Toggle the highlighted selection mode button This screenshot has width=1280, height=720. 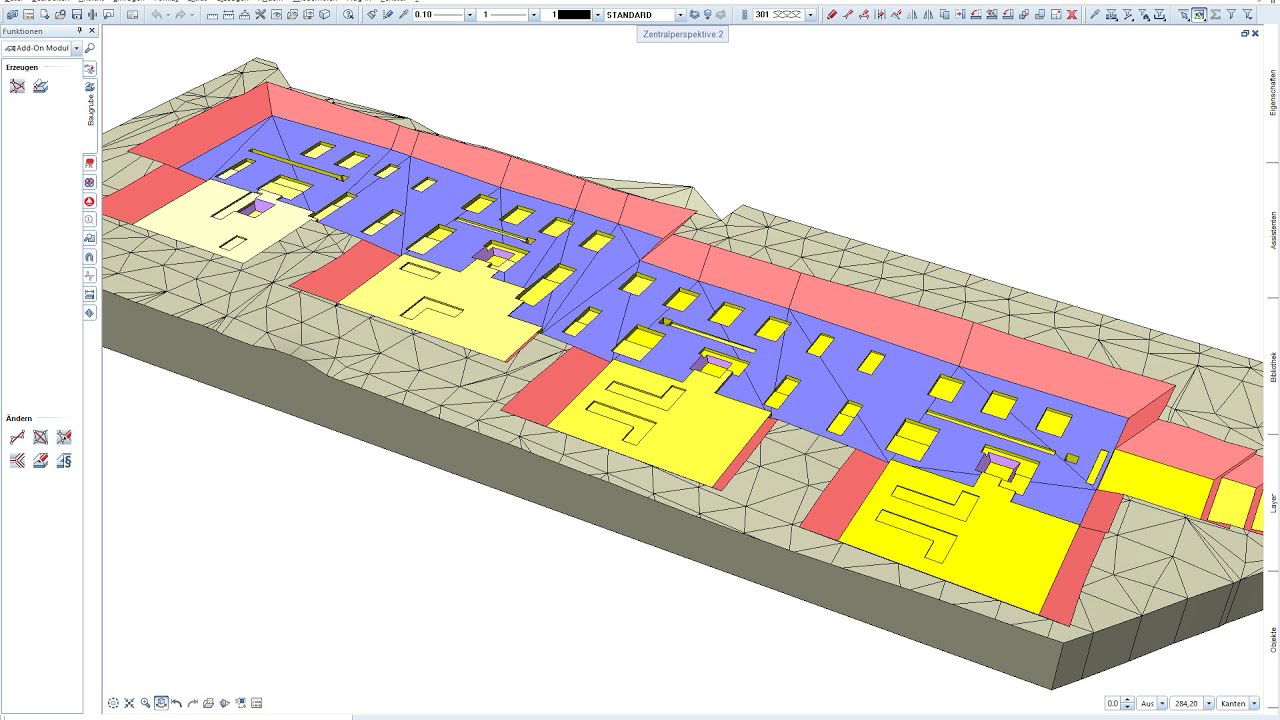pos(1199,15)
